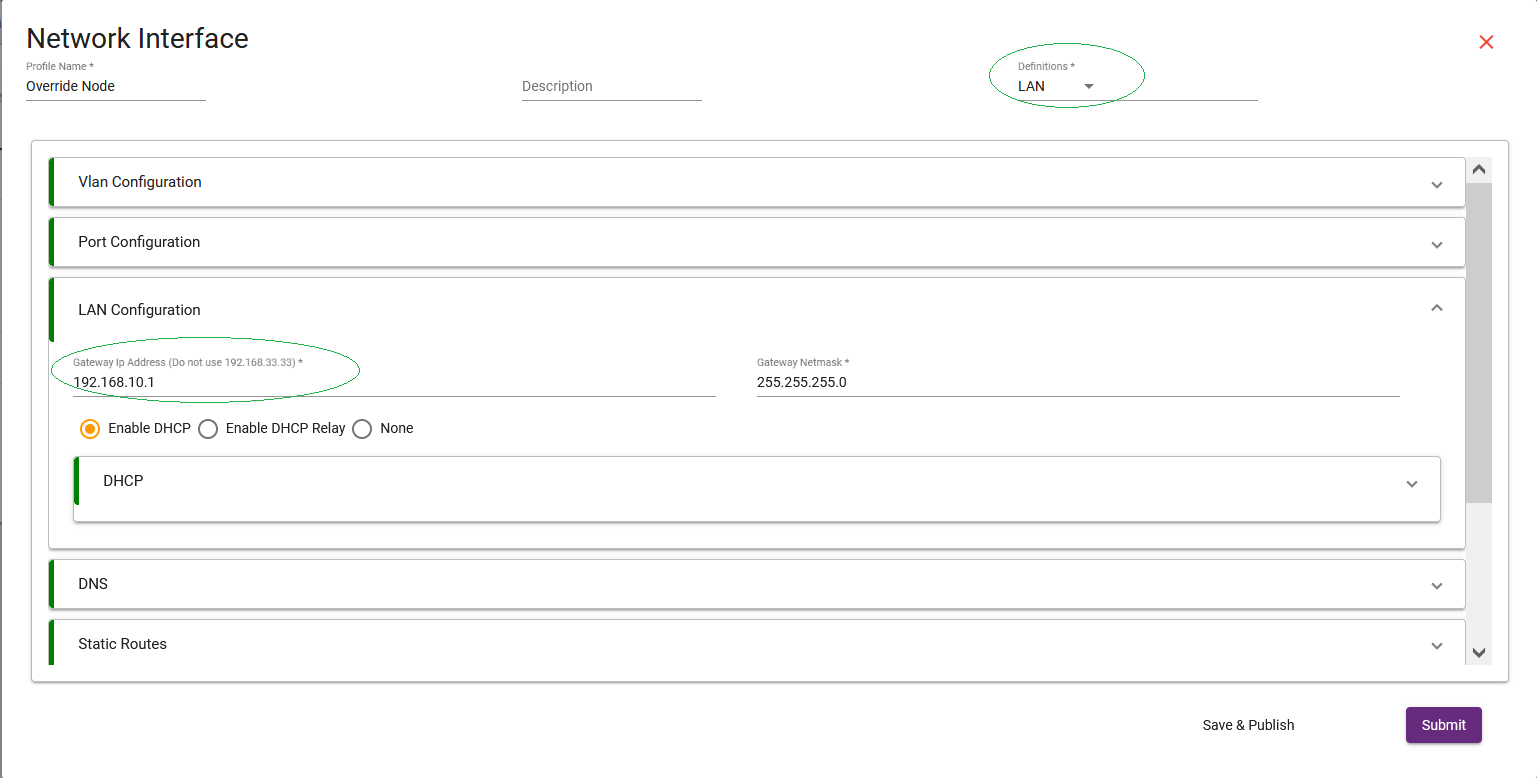Click the LAN Configuration header text
This screenshot has width=1537, height=778.
point(139,310)
